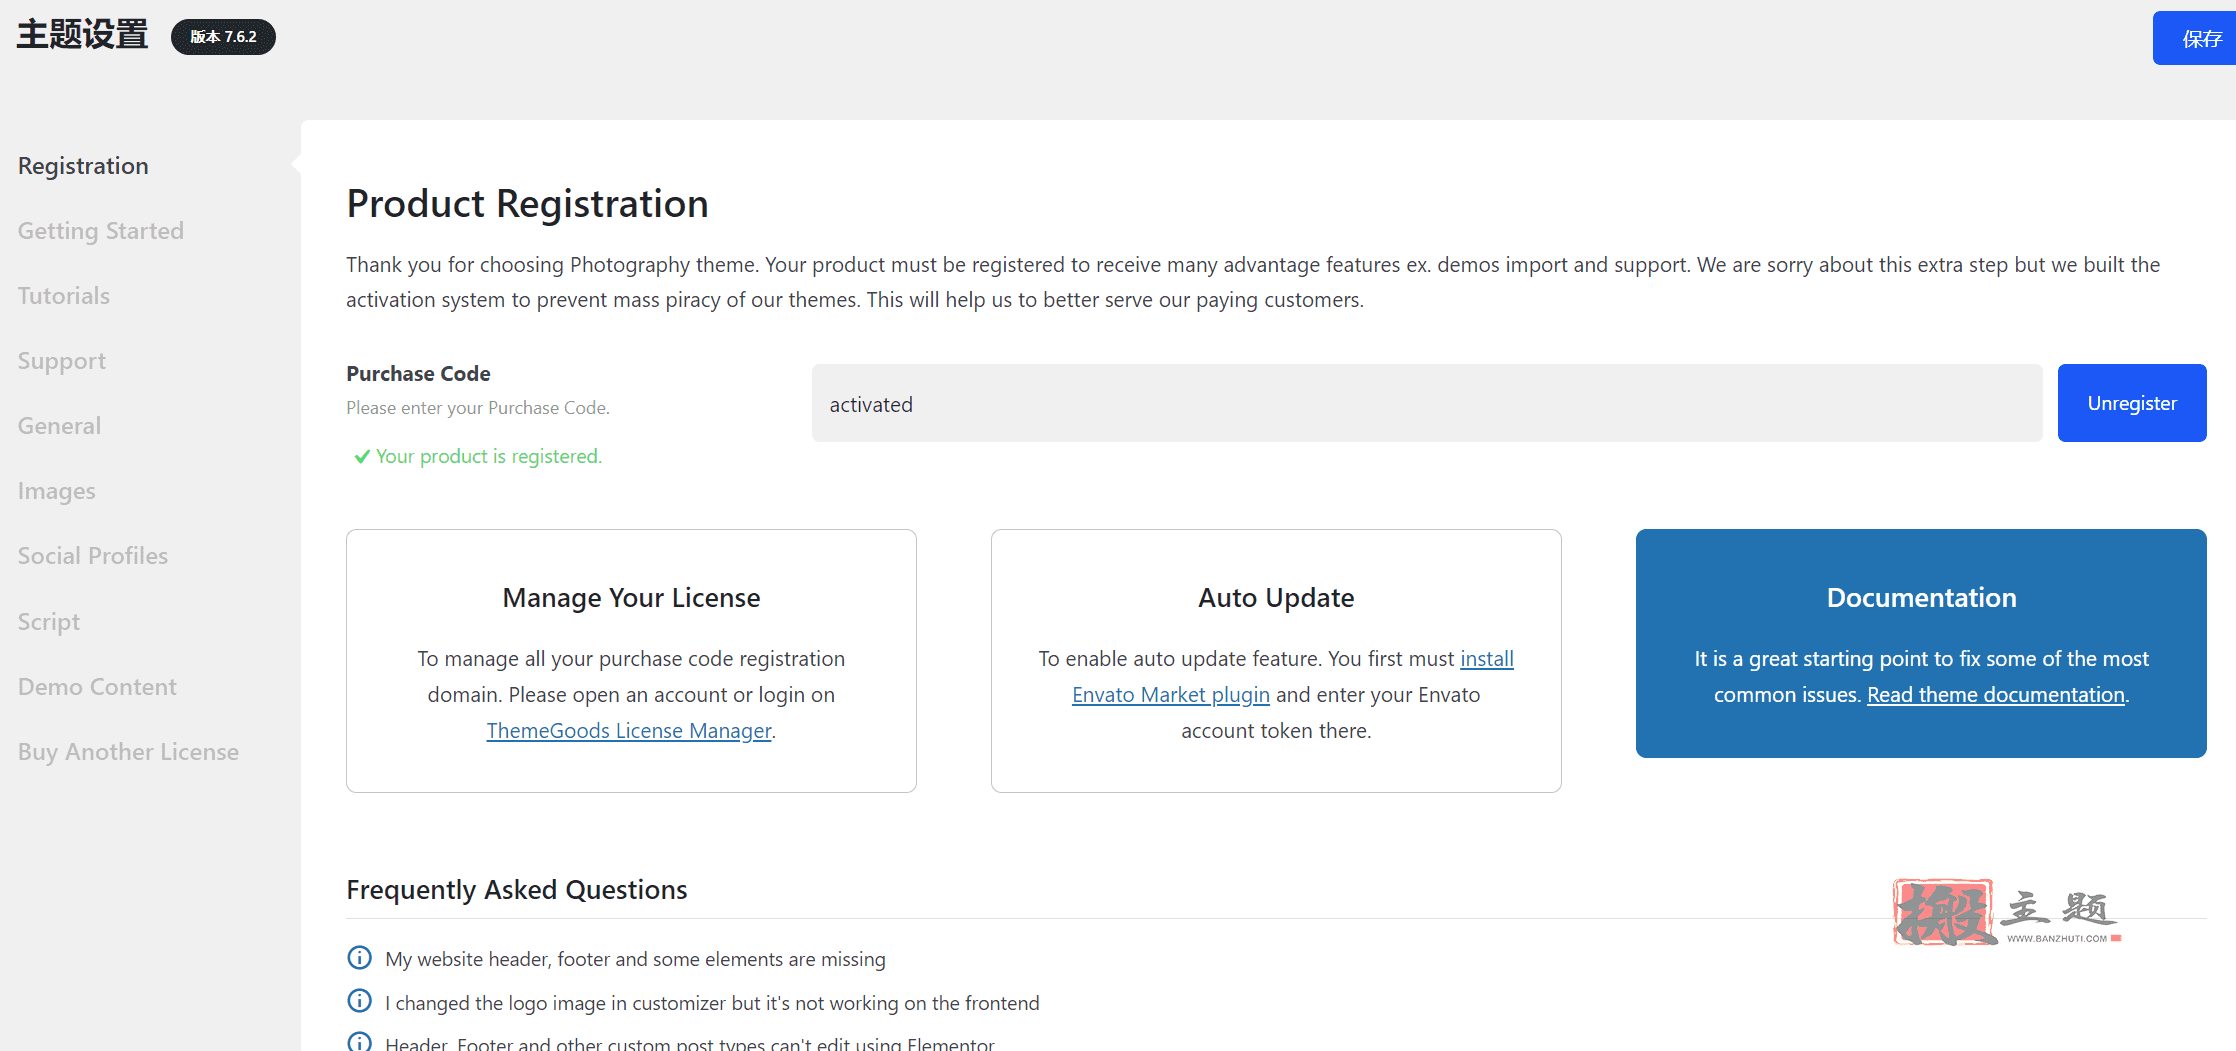
Task: Expand FAQ about missing header and footer
Action: (x=635, y=959)
